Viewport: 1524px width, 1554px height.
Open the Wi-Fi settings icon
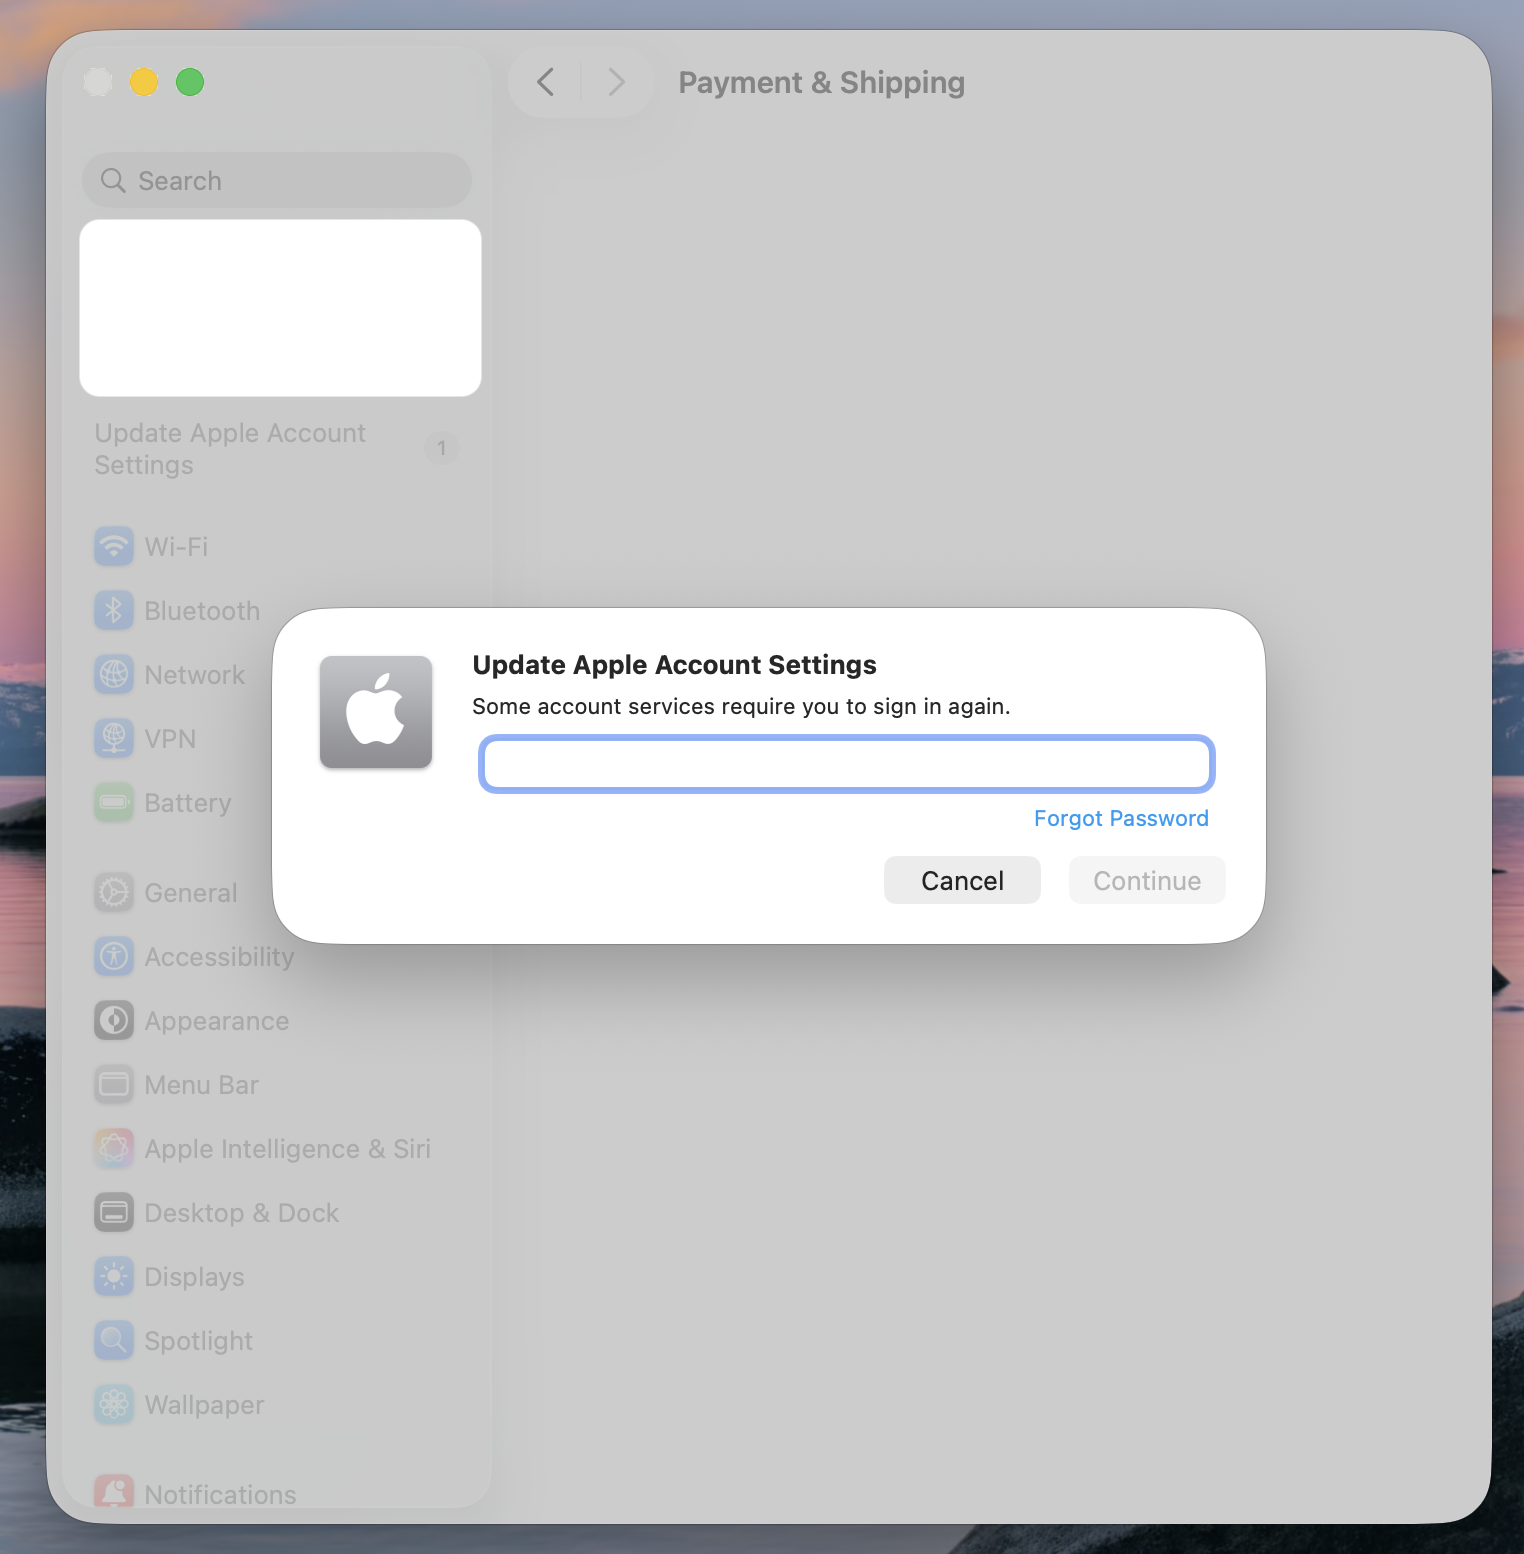click(114, 547)
